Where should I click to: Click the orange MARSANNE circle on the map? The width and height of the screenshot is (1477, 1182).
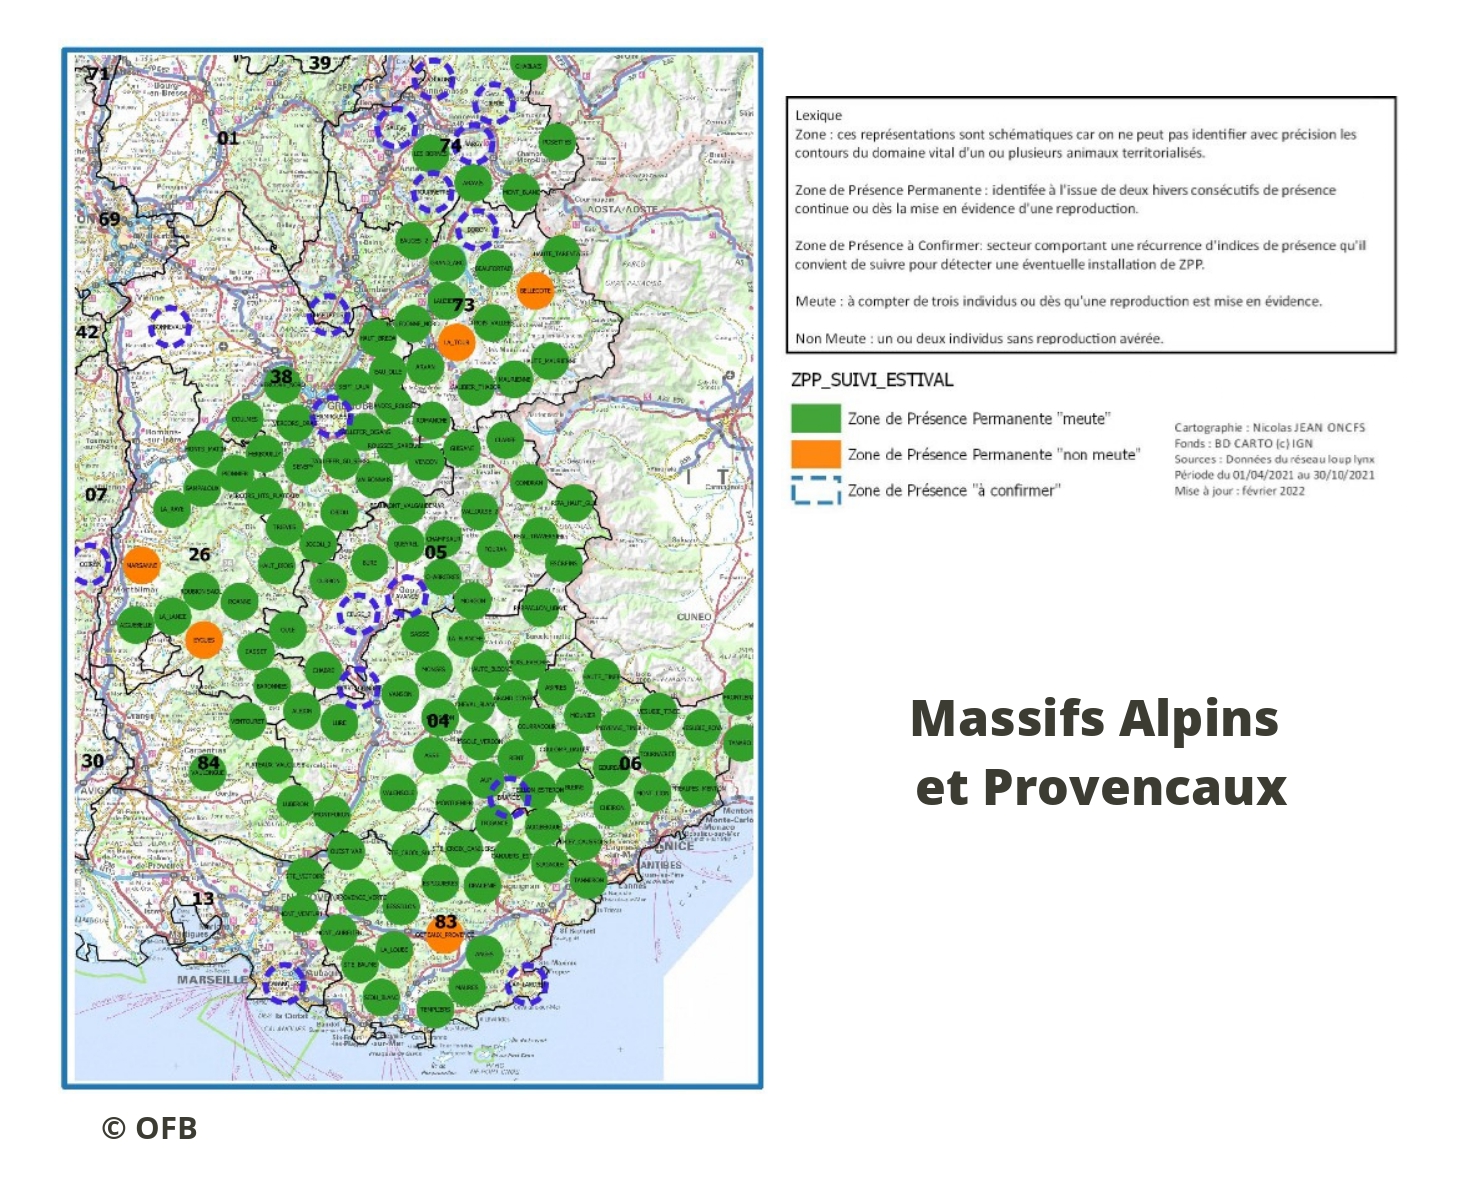pyautogui.click(x=141, y=565)
